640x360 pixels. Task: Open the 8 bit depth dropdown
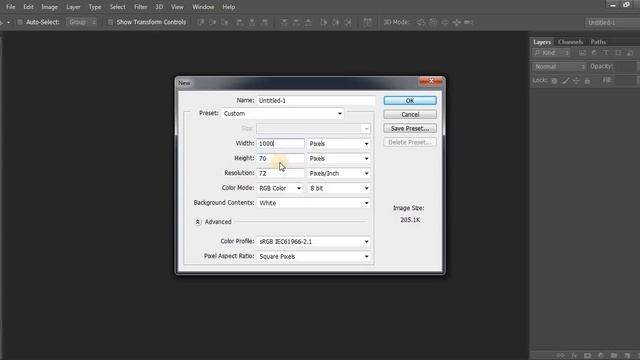tap(339, 188)
